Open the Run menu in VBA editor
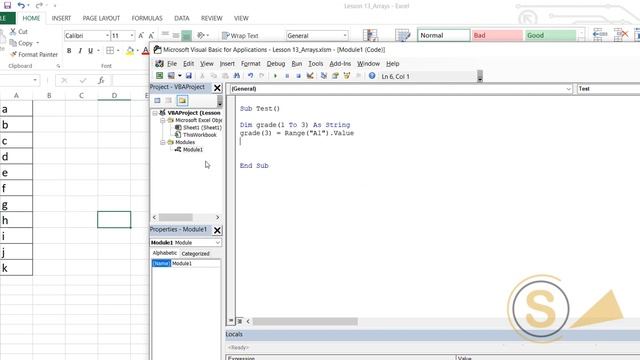Viewport: 640px width, 360px height. point(297,64)
